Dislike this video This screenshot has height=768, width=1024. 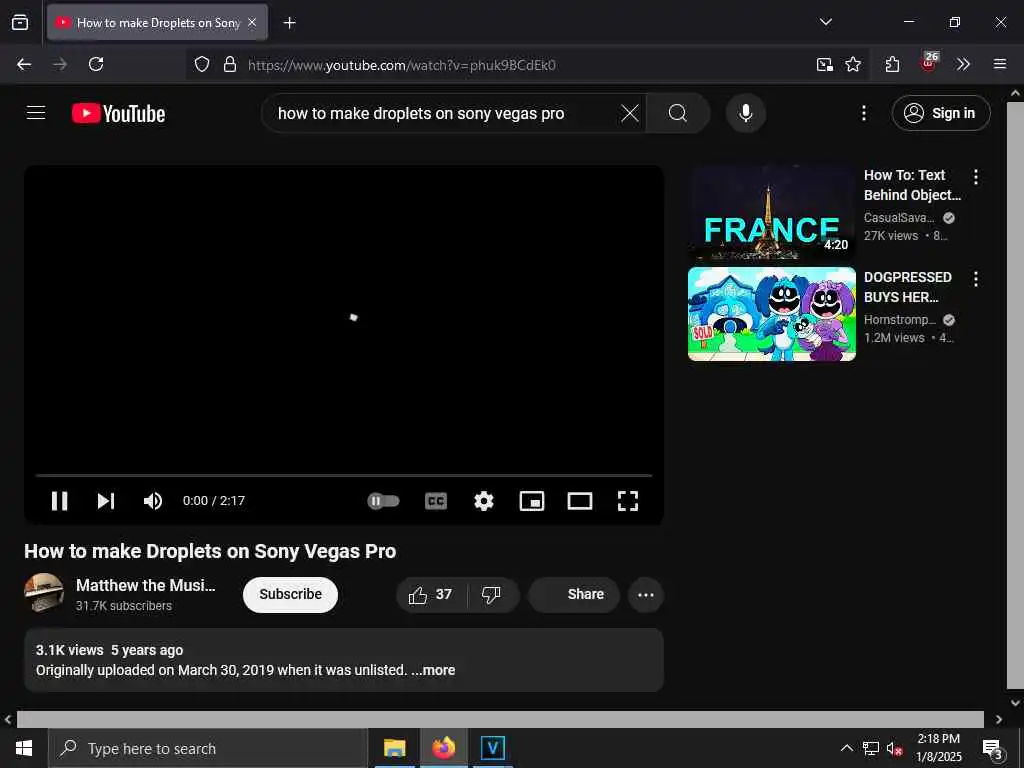491,594
